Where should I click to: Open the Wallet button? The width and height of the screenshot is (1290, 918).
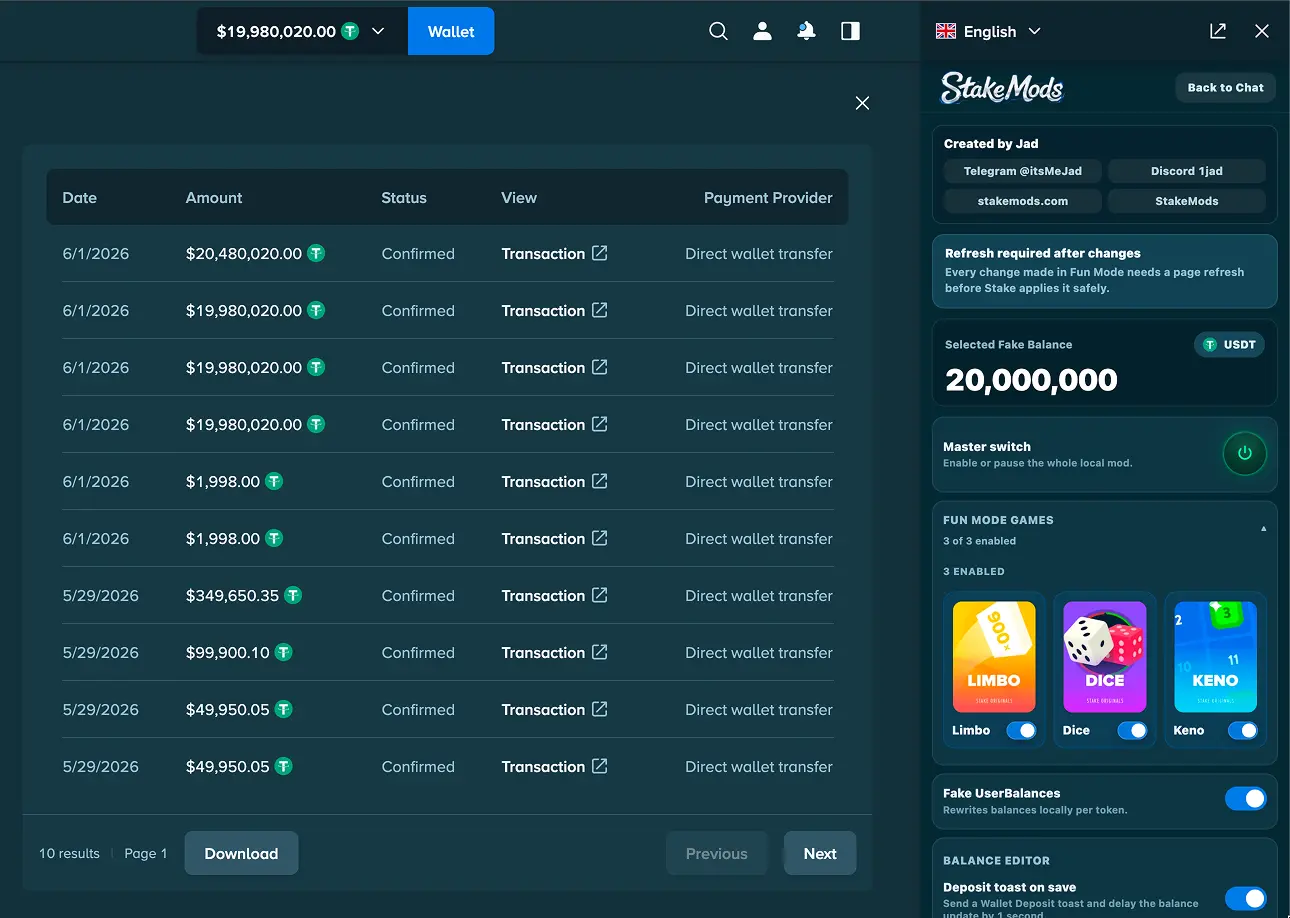pyautogui.click(x=451, y=31)
